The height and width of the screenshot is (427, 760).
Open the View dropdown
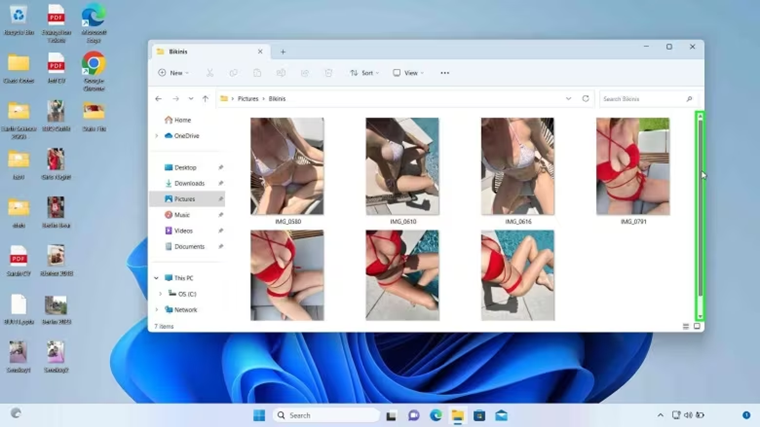tap(408, 73)
